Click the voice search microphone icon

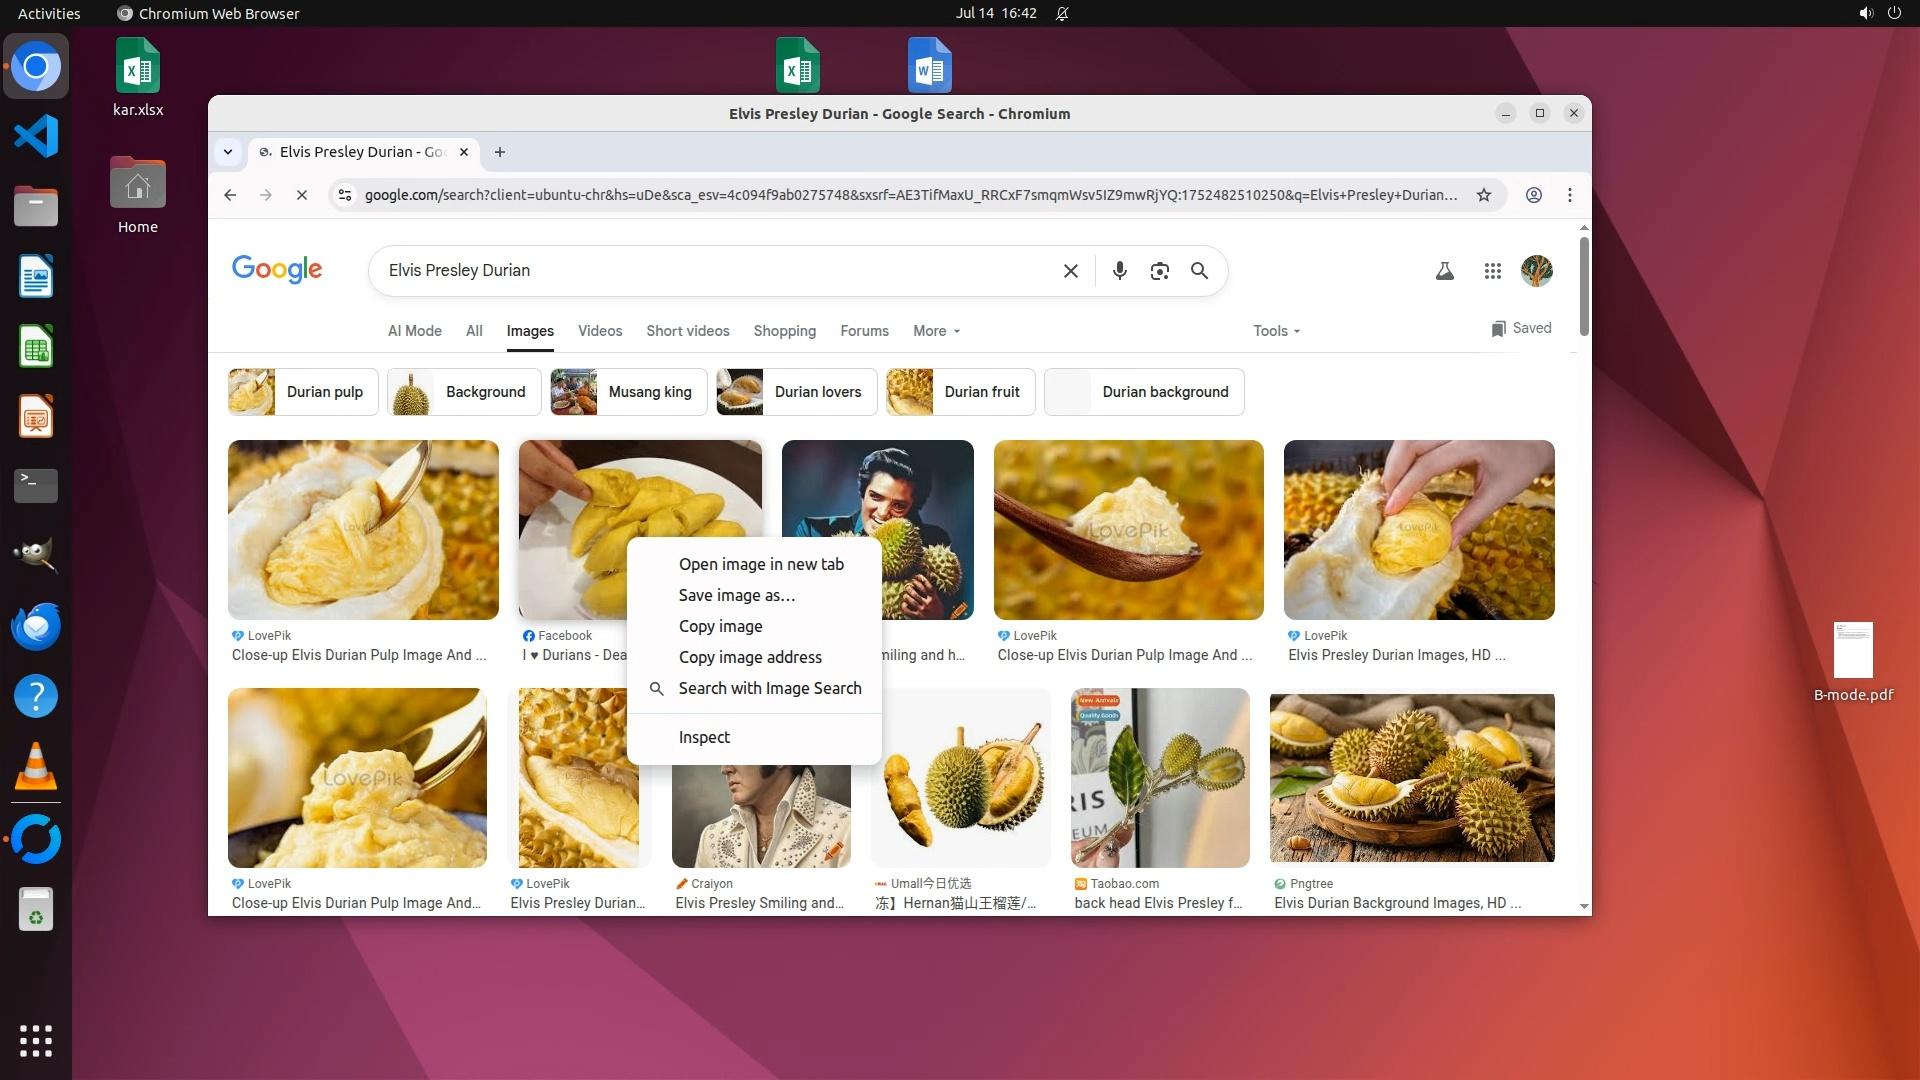1119,270
